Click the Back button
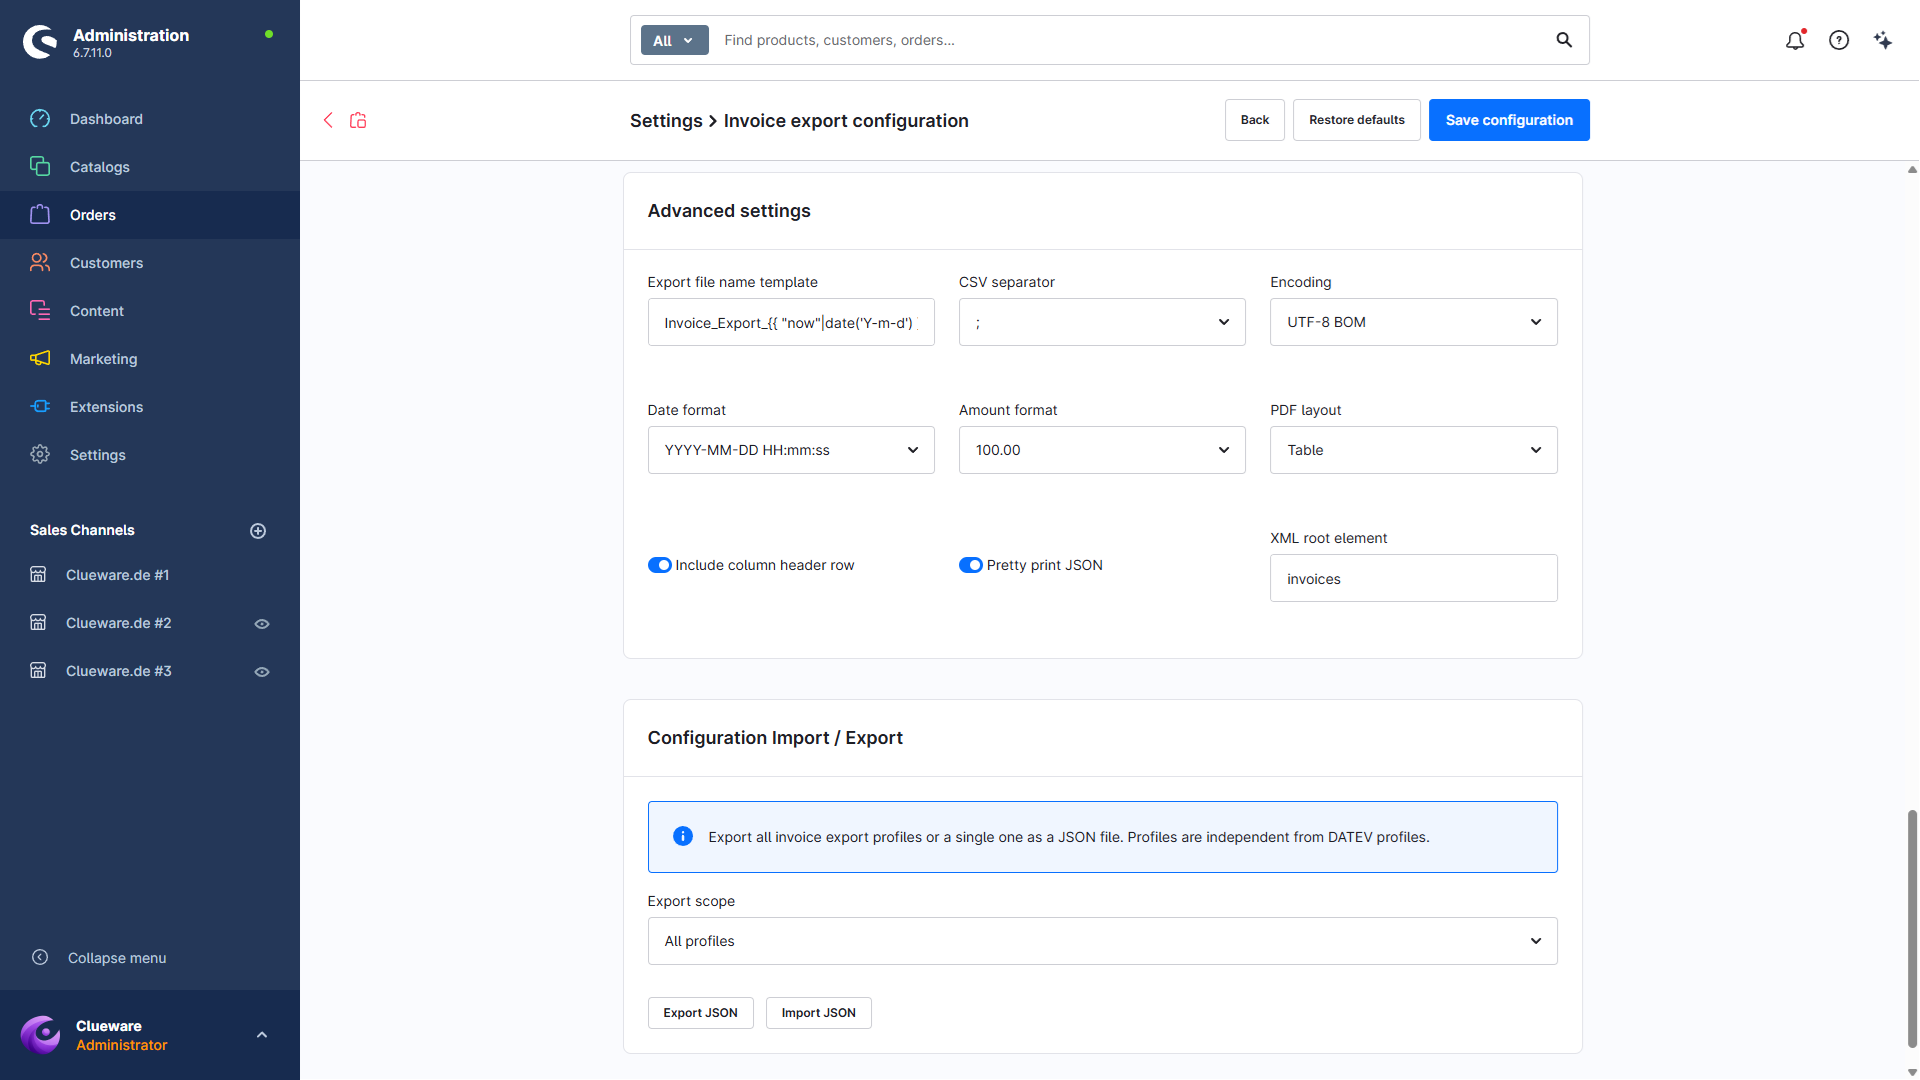This screenshot has width=1920, height=1080. tap(1254, 120)
